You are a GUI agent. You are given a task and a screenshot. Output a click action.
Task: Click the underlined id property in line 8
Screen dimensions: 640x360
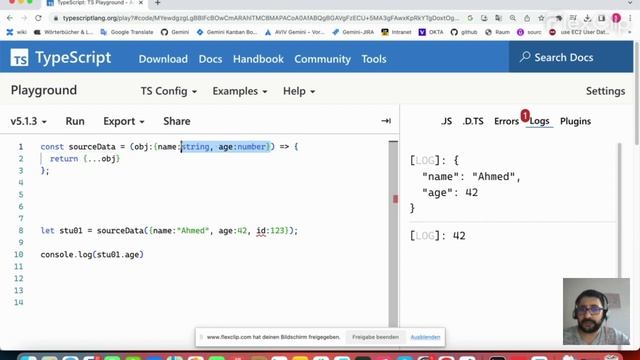click(261, 231)
